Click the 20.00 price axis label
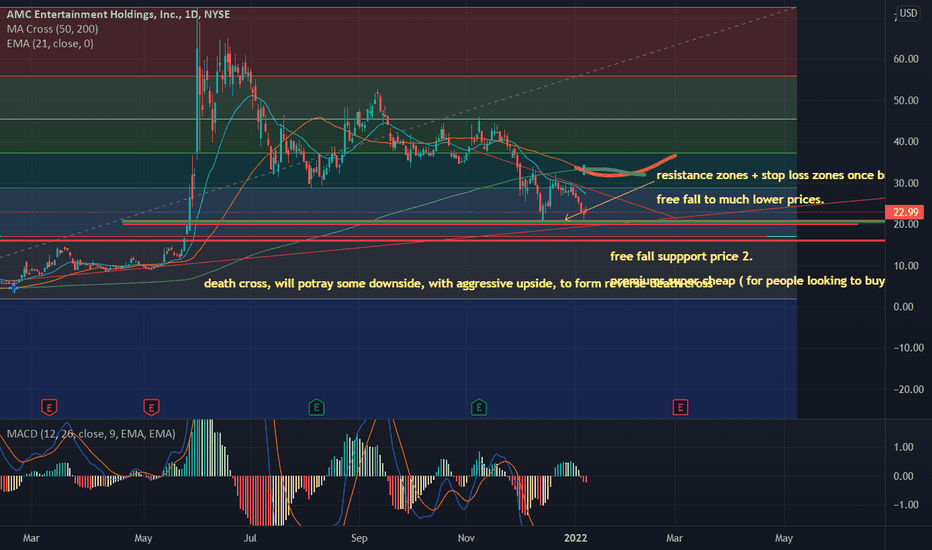 906,224
